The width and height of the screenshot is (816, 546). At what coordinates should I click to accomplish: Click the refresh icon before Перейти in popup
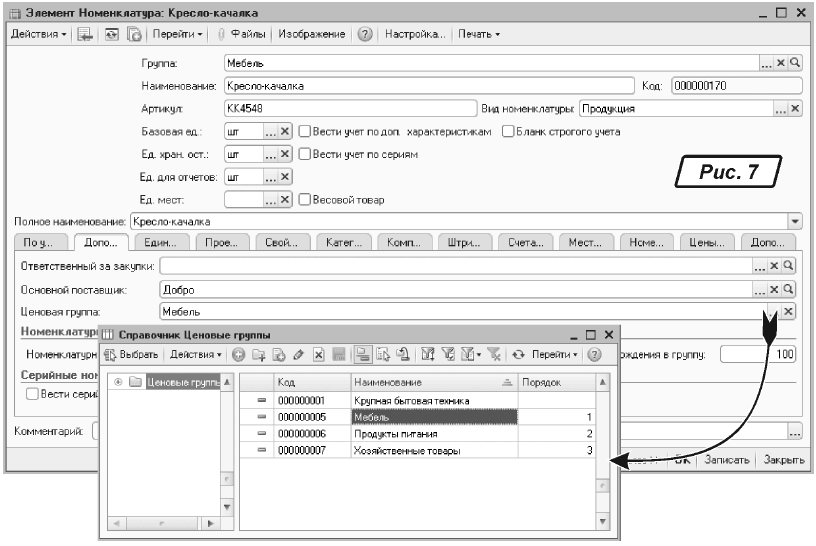518,355
